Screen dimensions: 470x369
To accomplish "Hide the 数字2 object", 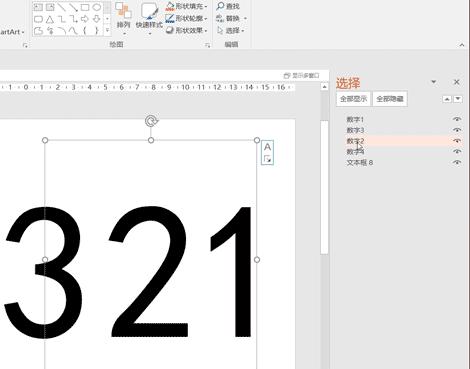I will coord(457,141).
